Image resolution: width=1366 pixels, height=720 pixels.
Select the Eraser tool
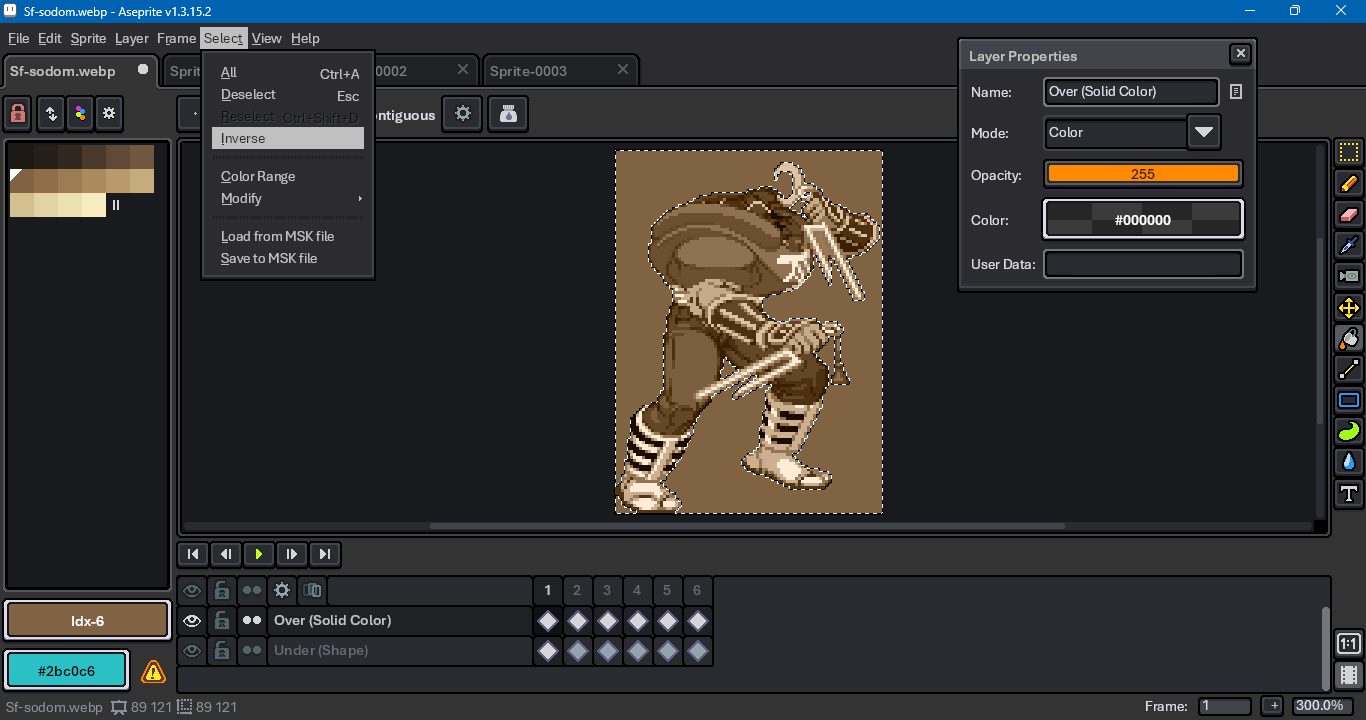pos(1349,214)
